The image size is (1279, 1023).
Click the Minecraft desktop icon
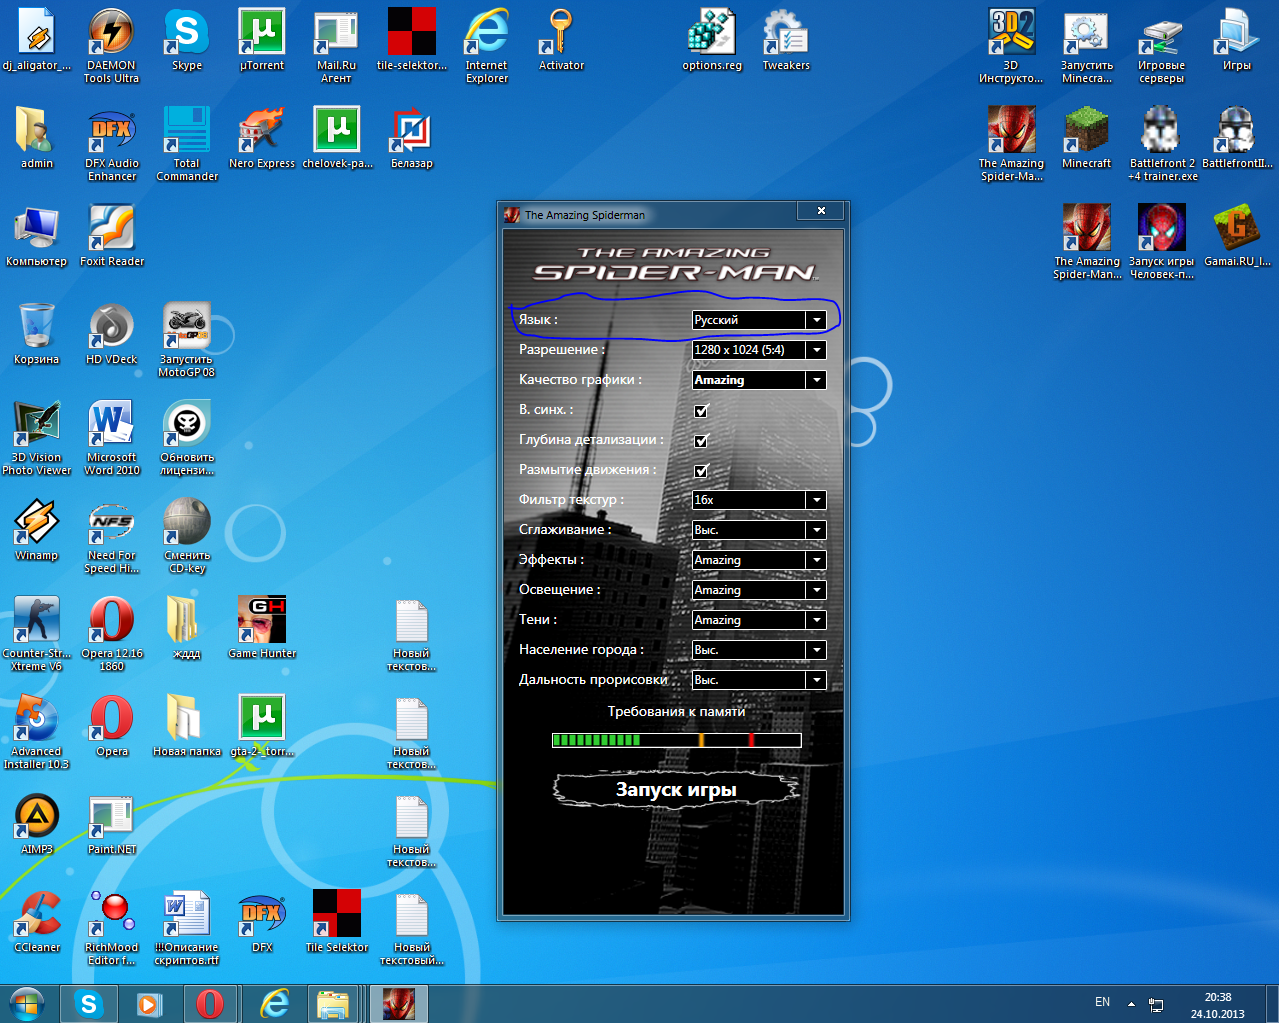click(1086, 131)
